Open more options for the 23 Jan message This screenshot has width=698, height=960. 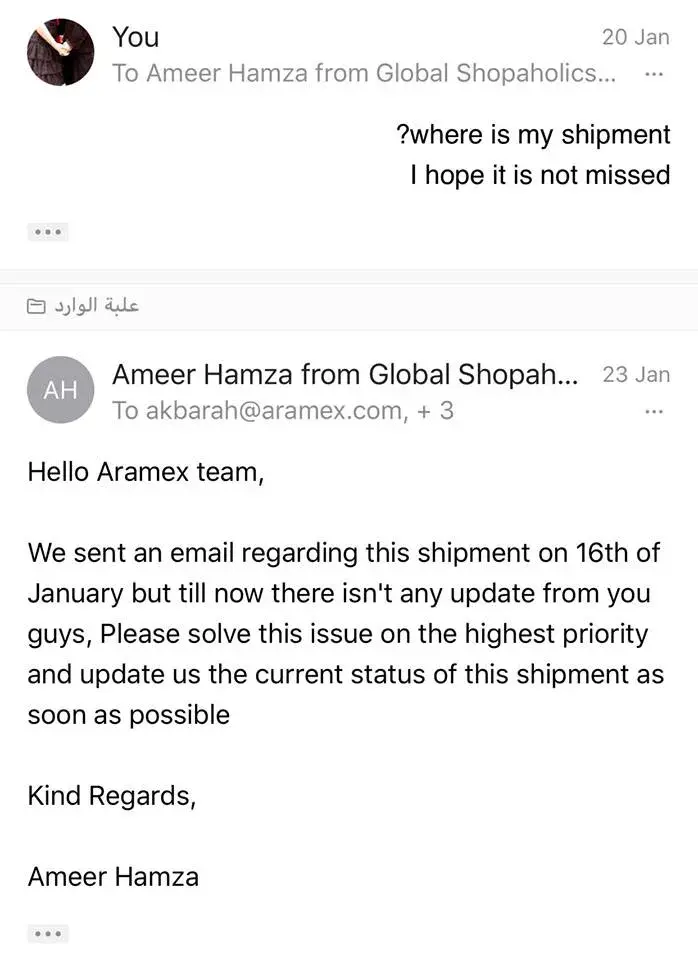pos(654,412)
